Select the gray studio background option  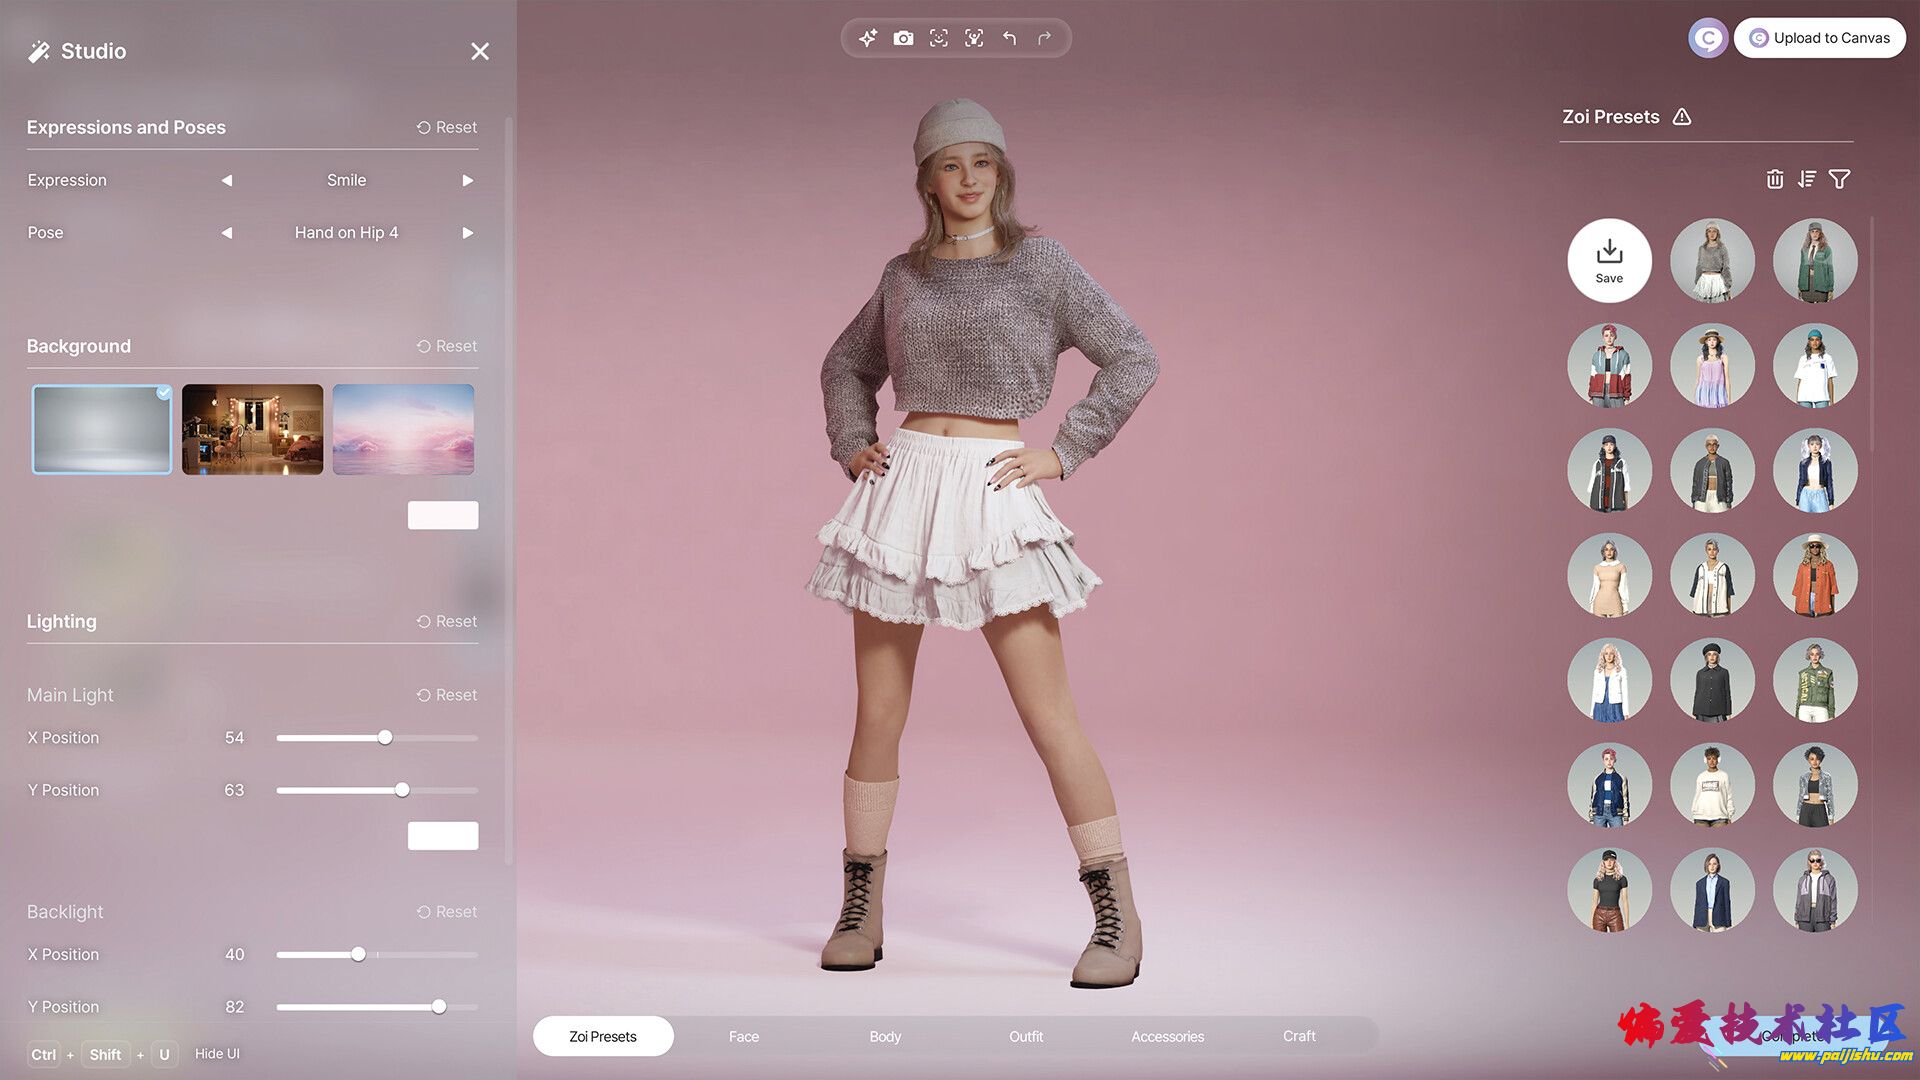point(102,429)
